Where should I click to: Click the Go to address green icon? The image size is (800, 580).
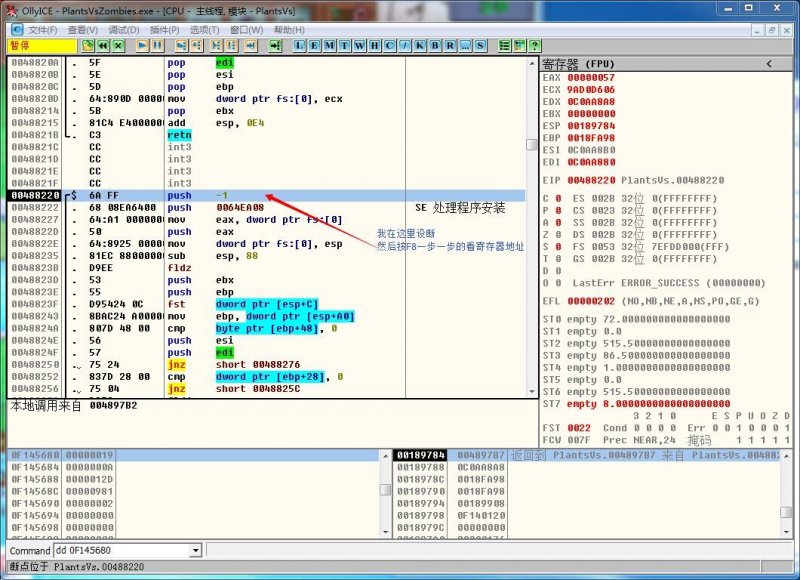pyautogui.click(x=276, y=46)
